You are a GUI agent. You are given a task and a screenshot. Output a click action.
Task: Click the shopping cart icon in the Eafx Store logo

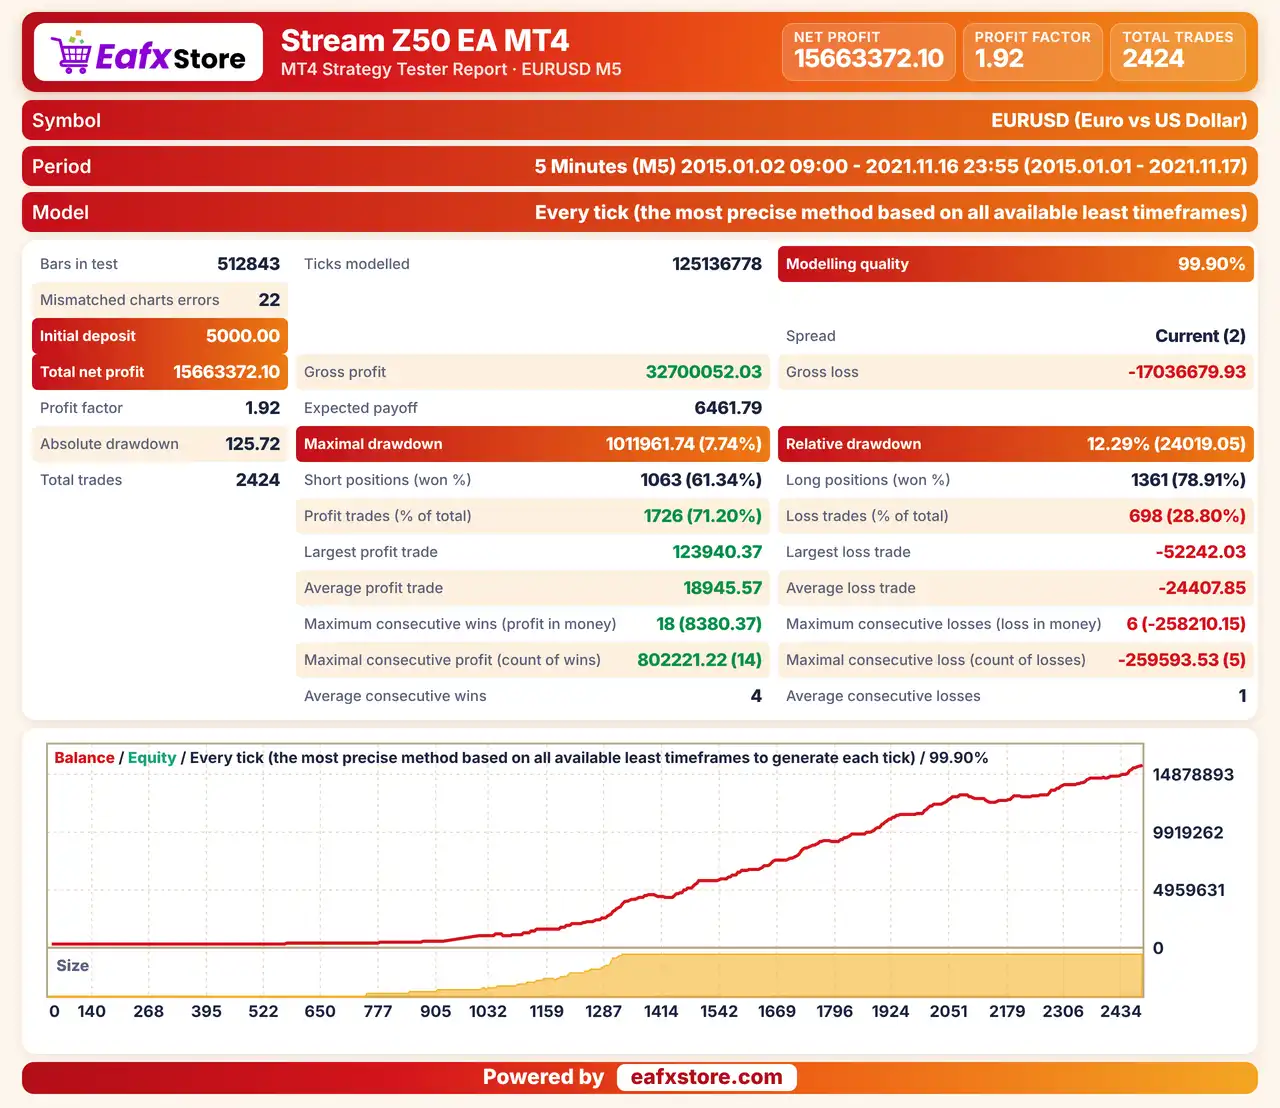tap(70, 52)
